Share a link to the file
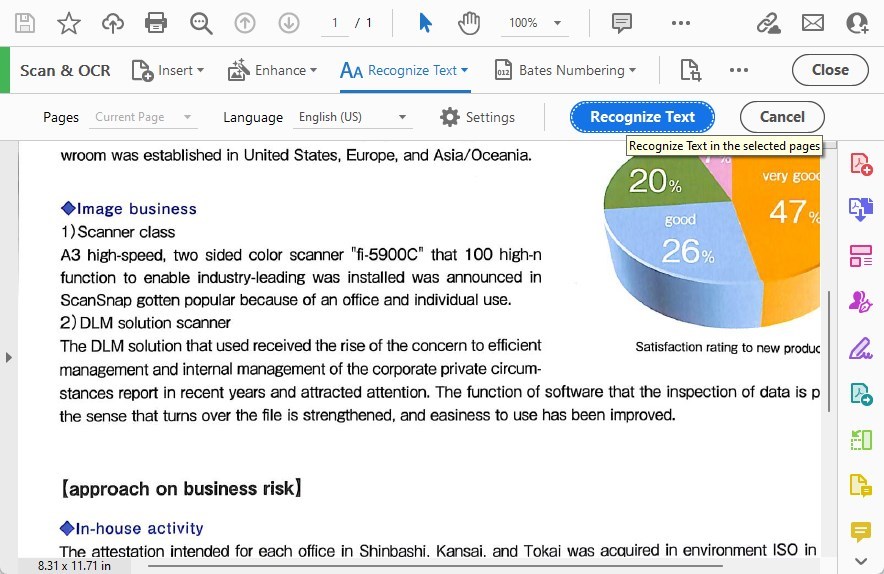This screenshot has width=884, height=574. click(768, 23)
